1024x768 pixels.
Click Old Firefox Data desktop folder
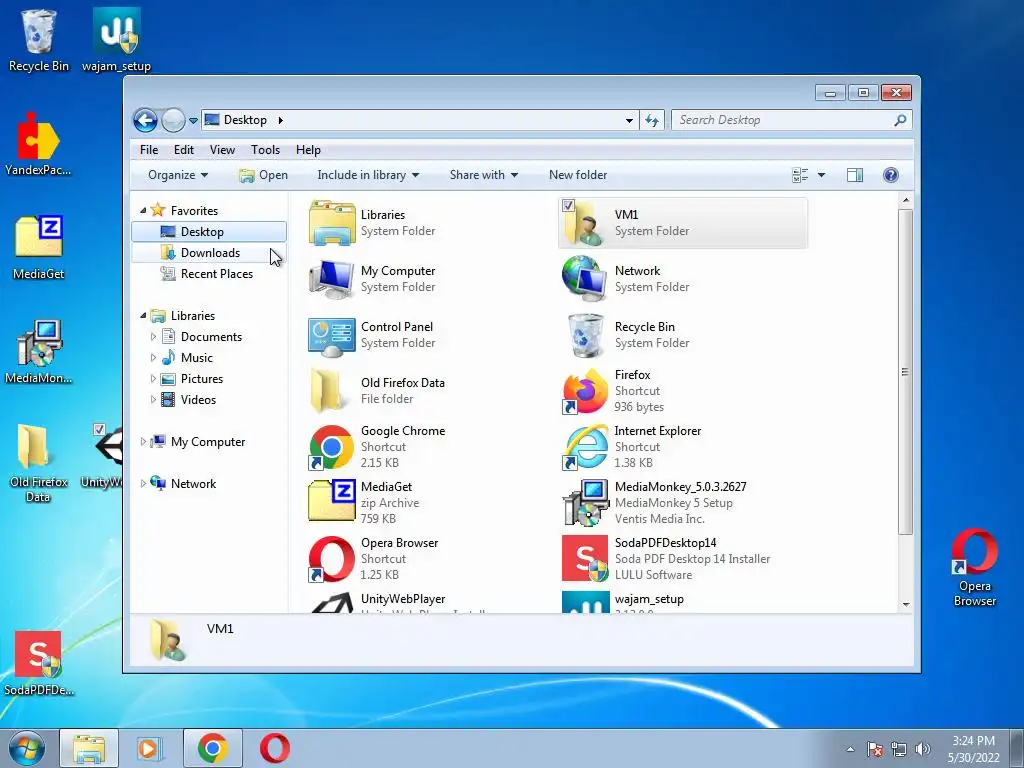coord(38,462)
